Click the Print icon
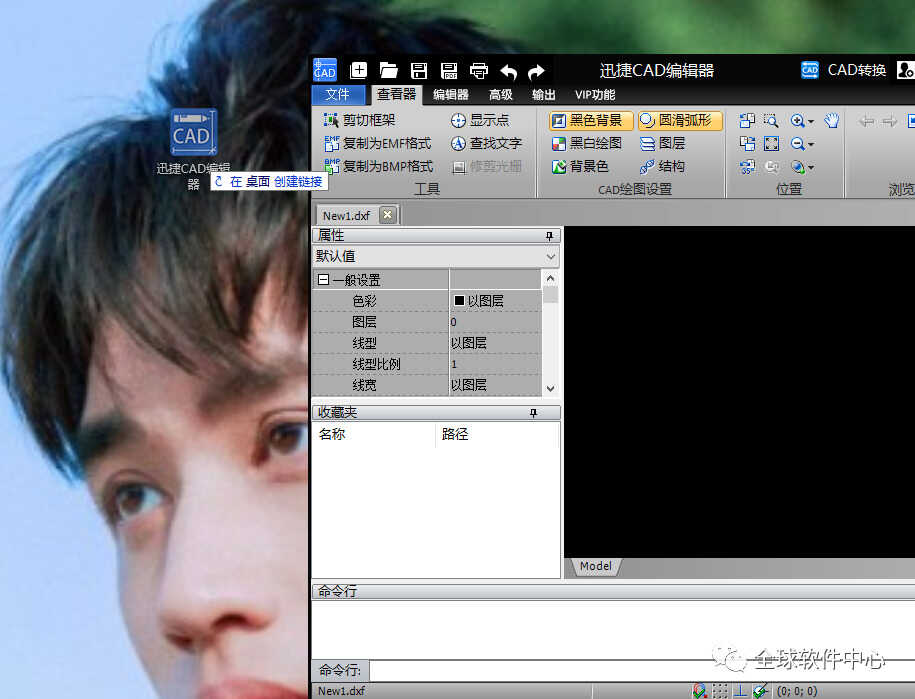The height and width of the screenshot is (699, 915). pyautogui.click(x=479, y=71)
